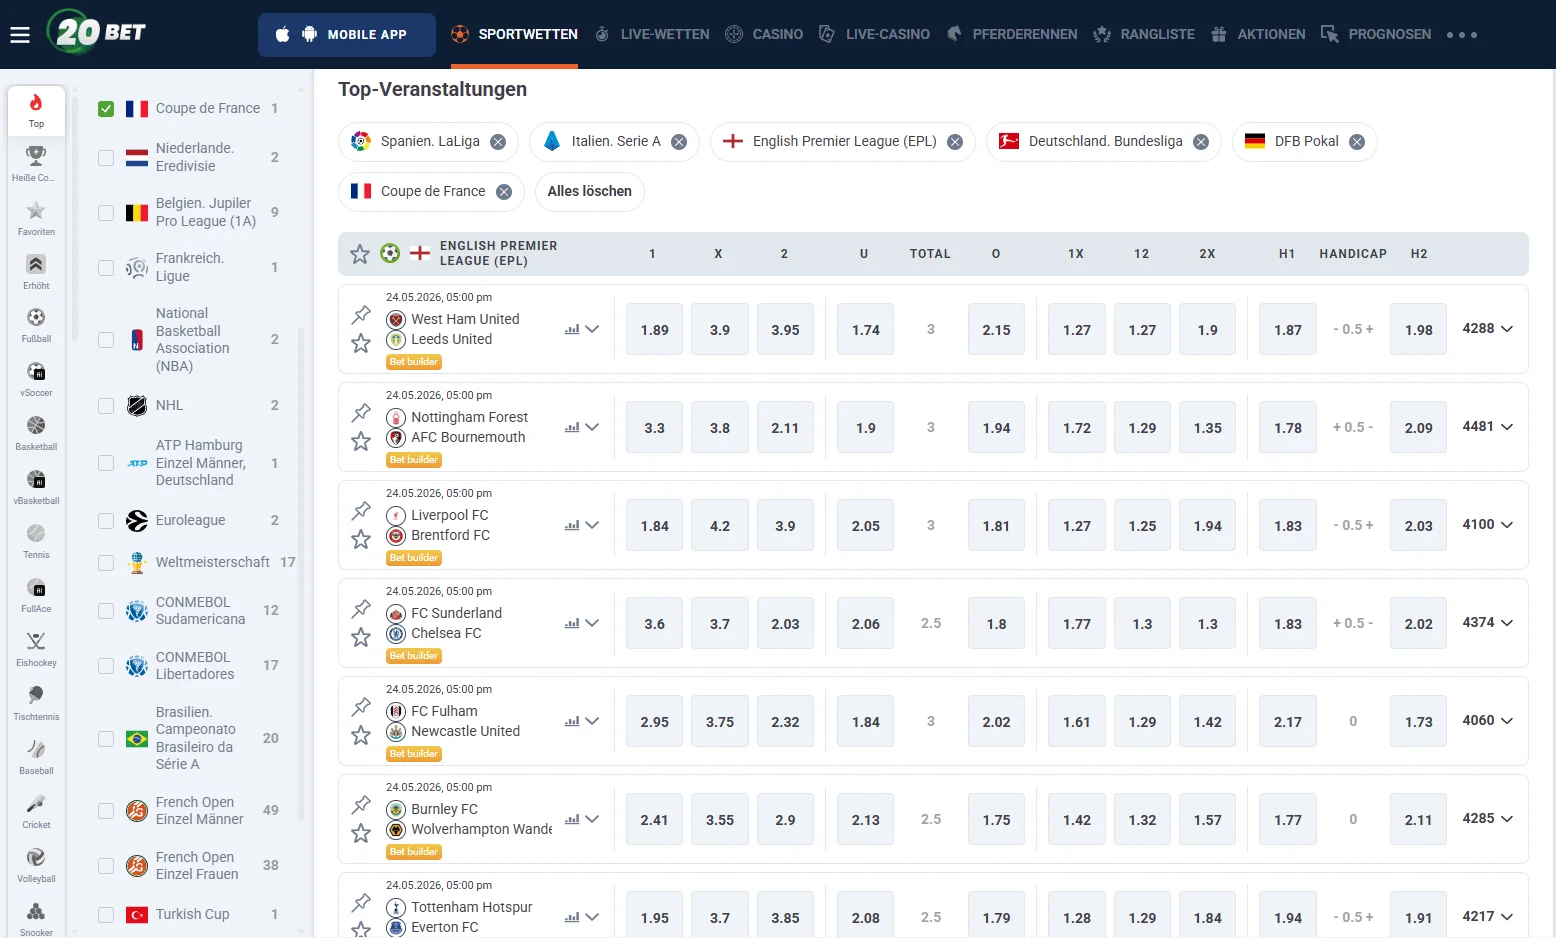Click Alles löschen button
Screen dimensions: 1556x938
(590, 192)
